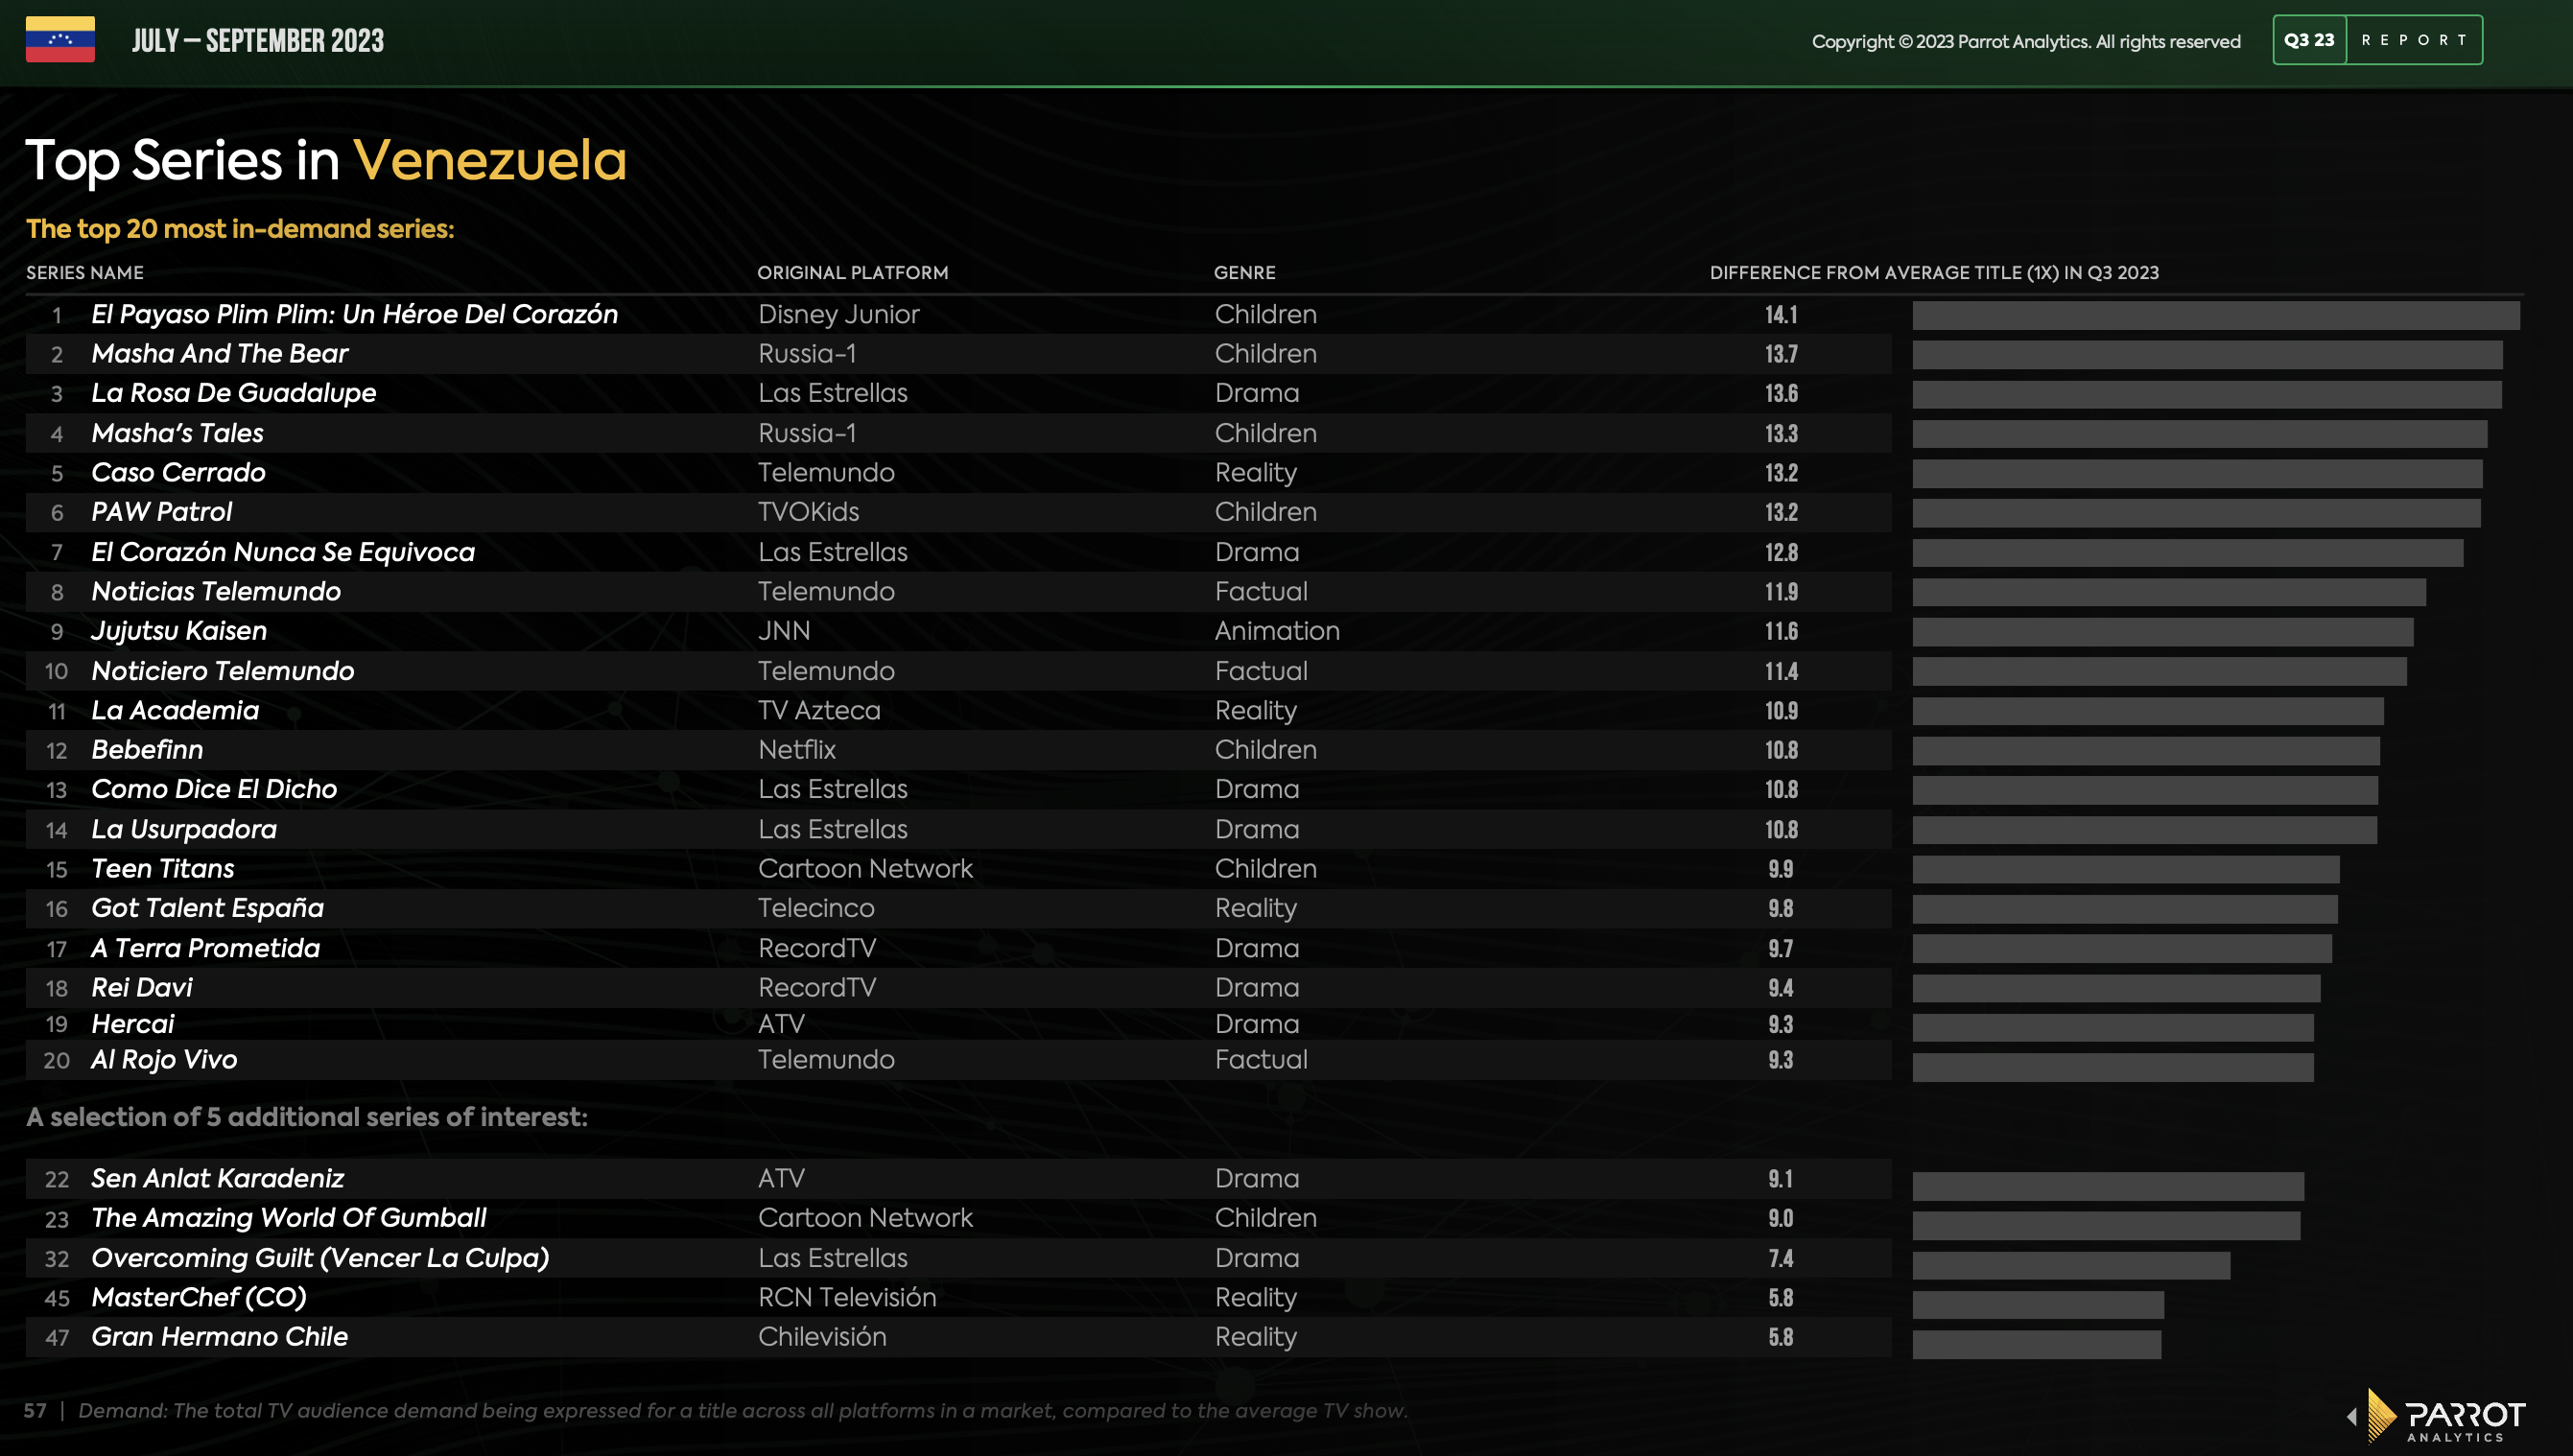The width and height of the screenshot is (2573, 1456).
Task: Click the Q3 23 badge
Action: [x=2309, y=40]
